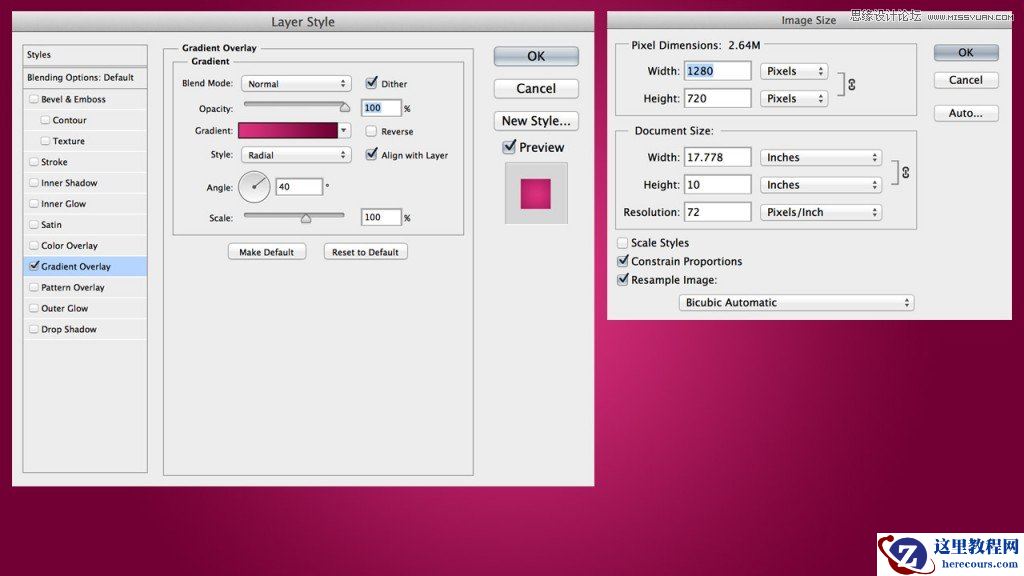This screenshot has width=1024, height=576.
Task: Uncheck Align with Layer
Action: (372, 155)
